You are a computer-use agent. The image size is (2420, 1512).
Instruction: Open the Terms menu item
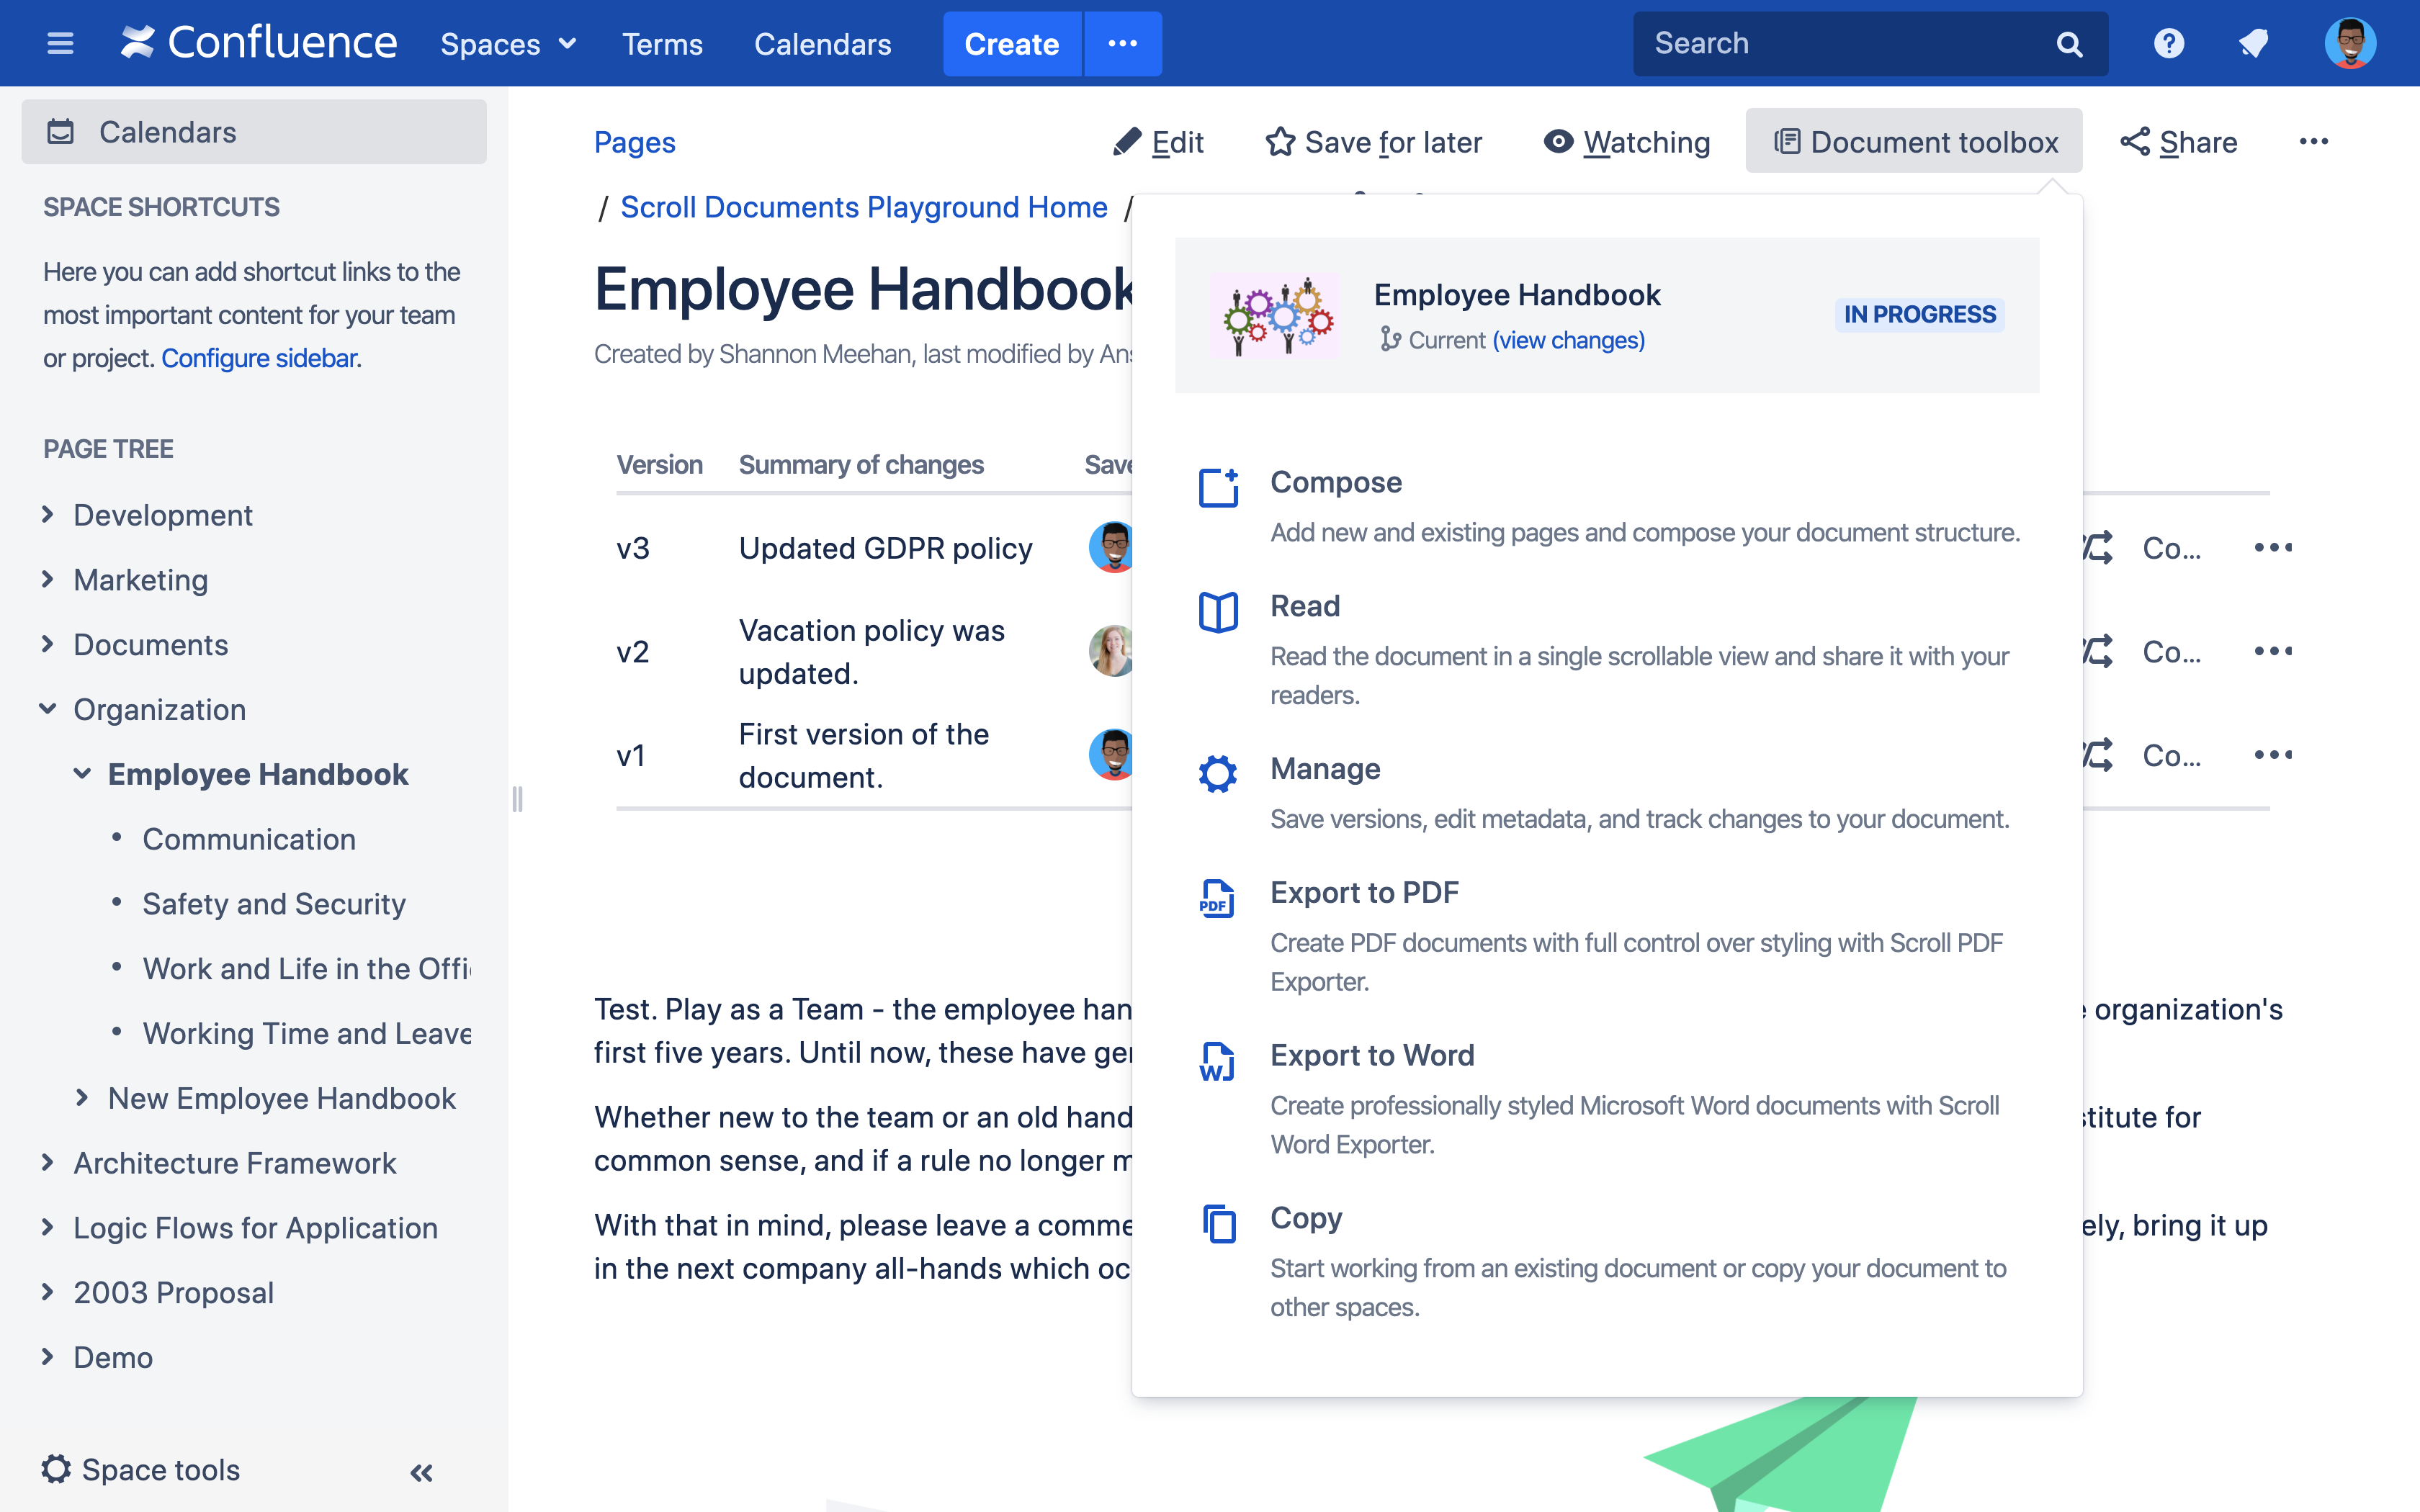pos(662,44)
